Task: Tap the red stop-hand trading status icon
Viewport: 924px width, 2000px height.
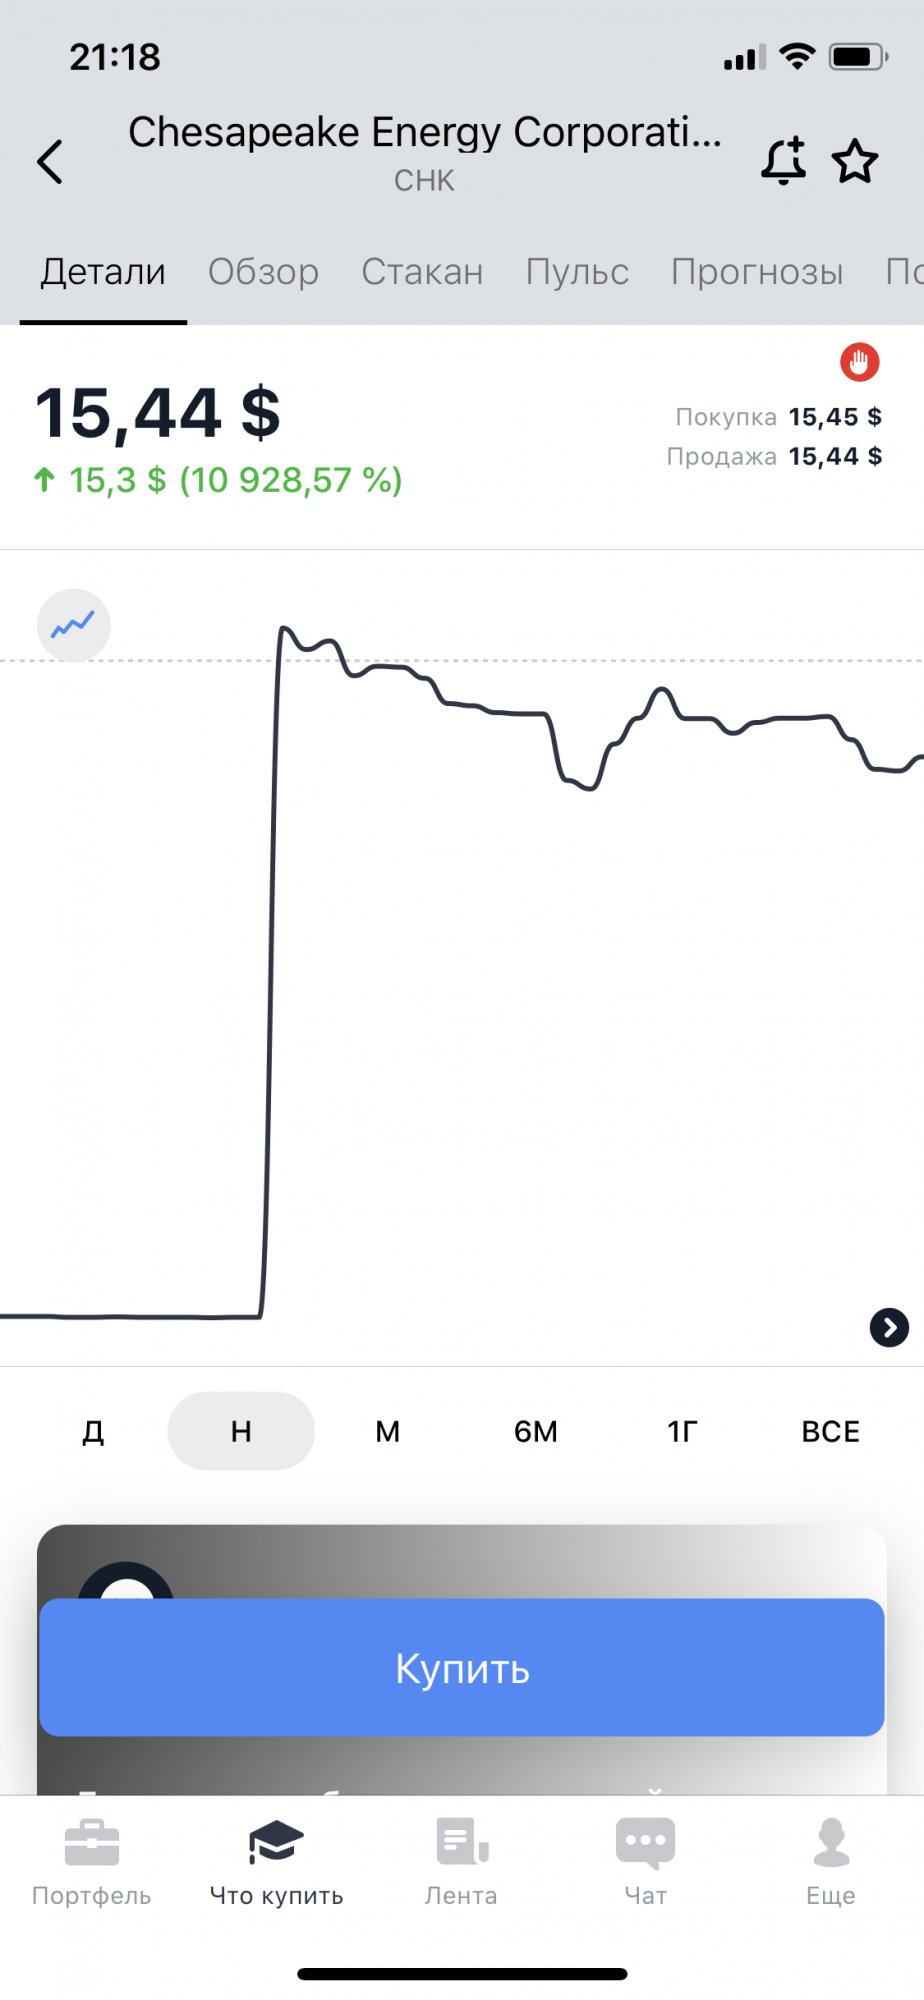Action: point(859,362)
